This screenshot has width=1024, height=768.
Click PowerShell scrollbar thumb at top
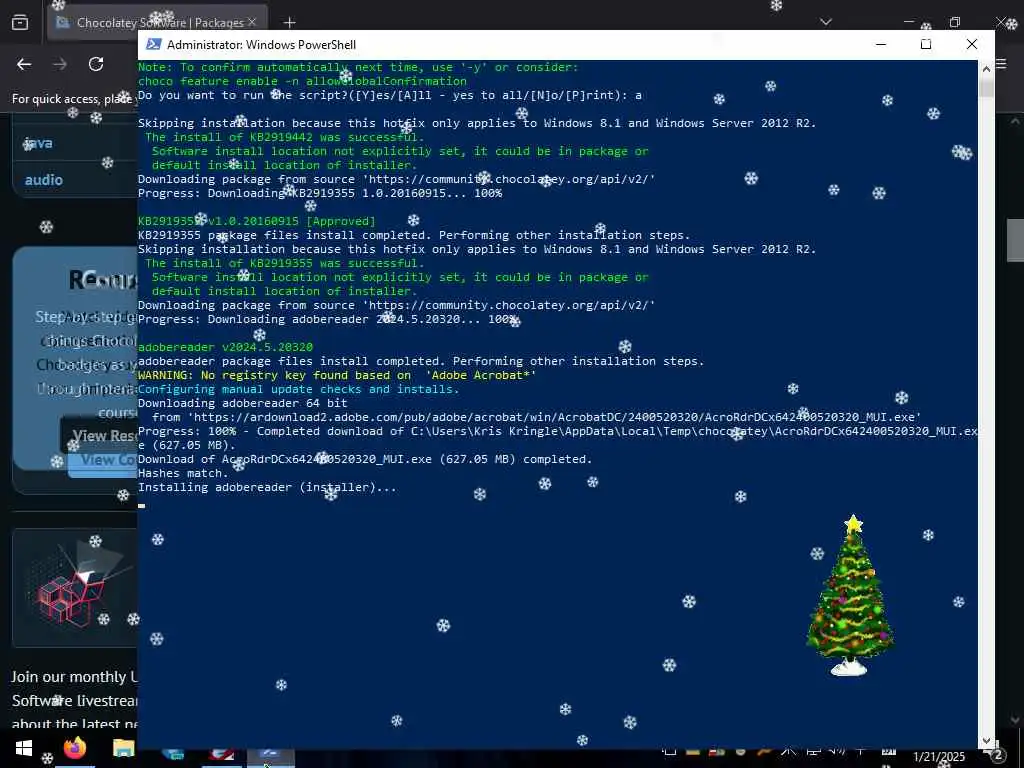986,88
